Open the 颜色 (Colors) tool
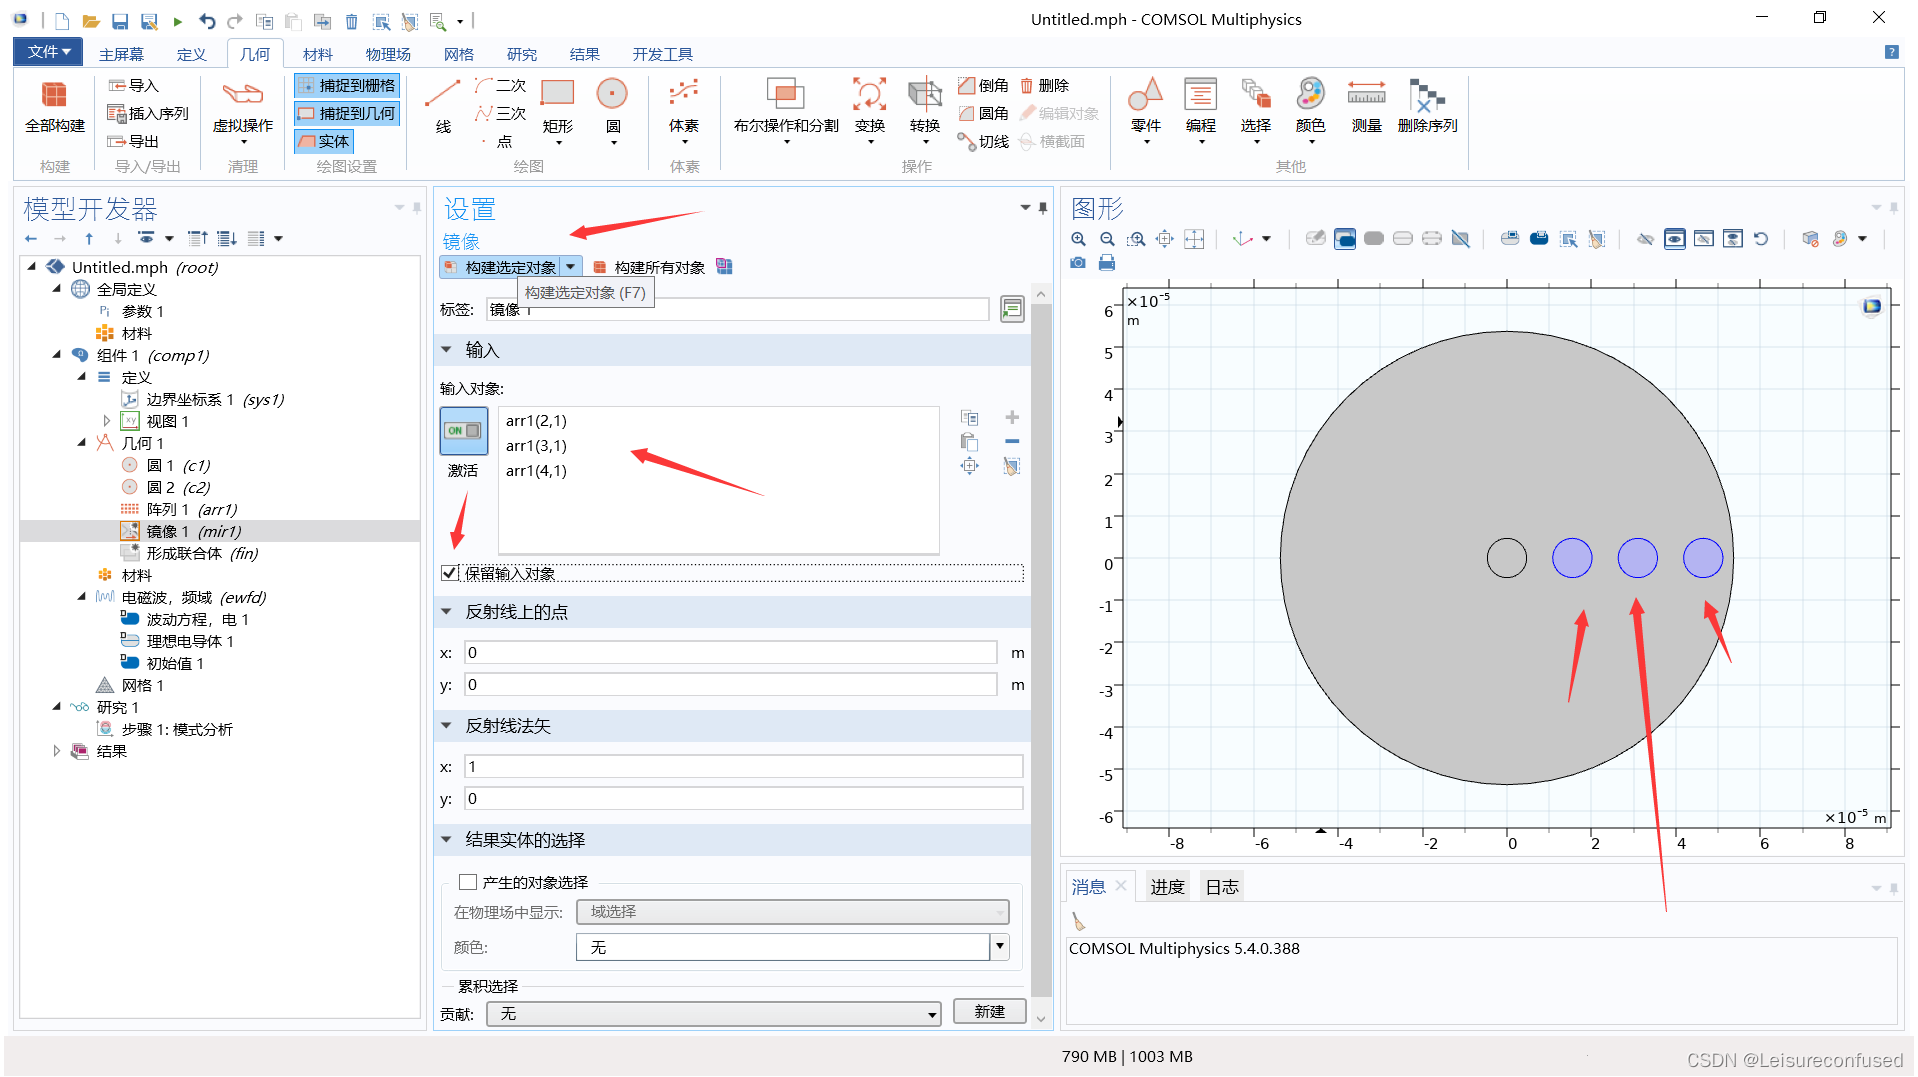The height and width of the screenshot is (1077, 1918). 1310,111
